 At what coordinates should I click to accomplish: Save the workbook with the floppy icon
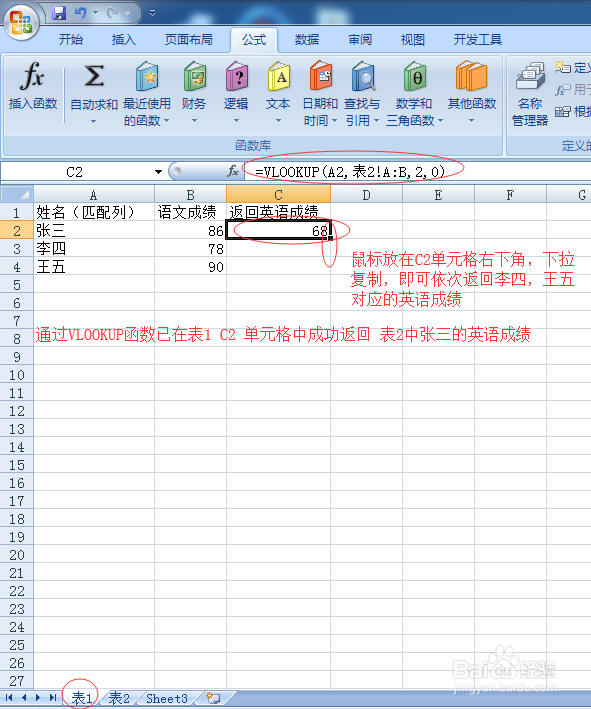(59, 13)
